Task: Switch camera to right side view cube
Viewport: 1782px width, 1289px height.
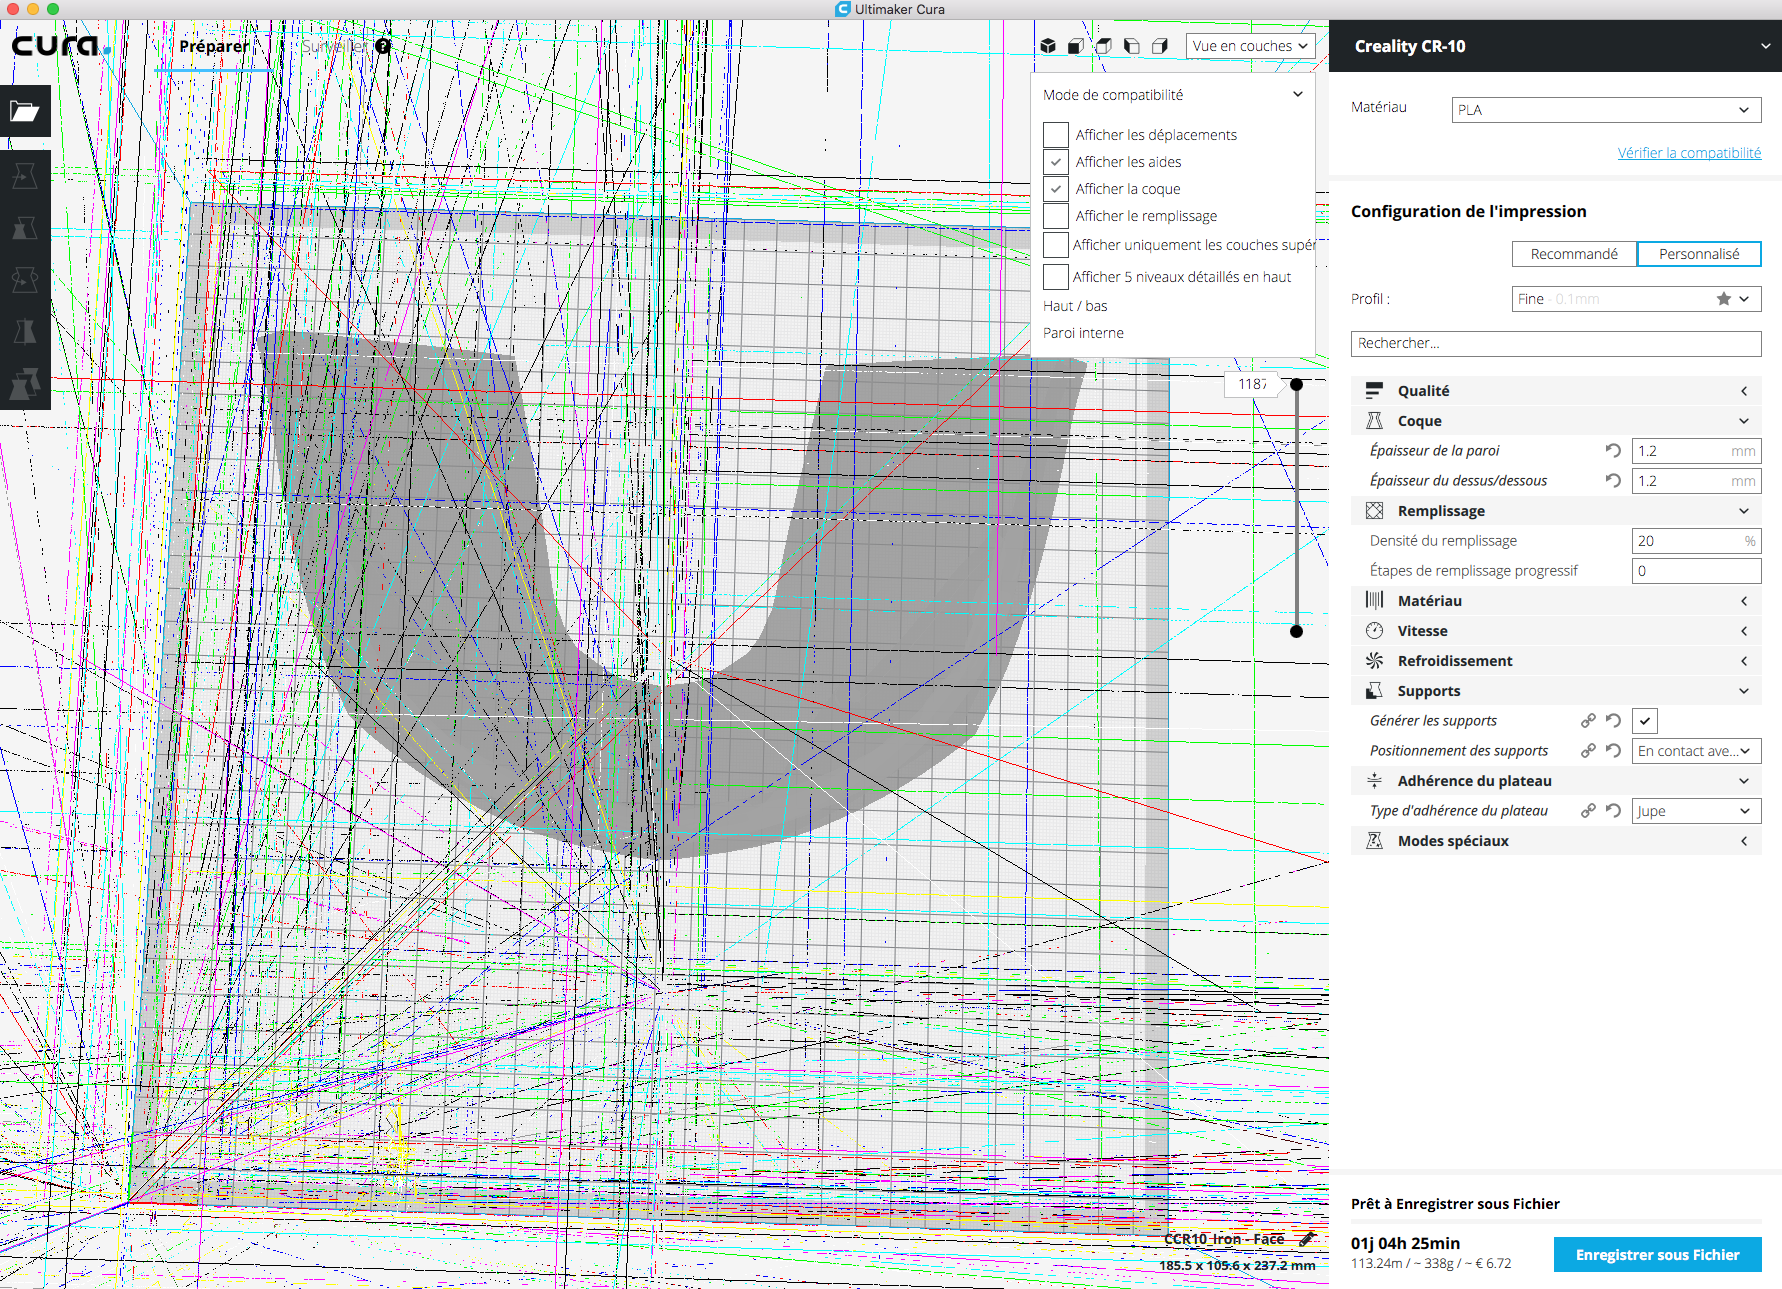Action: 1160,46
